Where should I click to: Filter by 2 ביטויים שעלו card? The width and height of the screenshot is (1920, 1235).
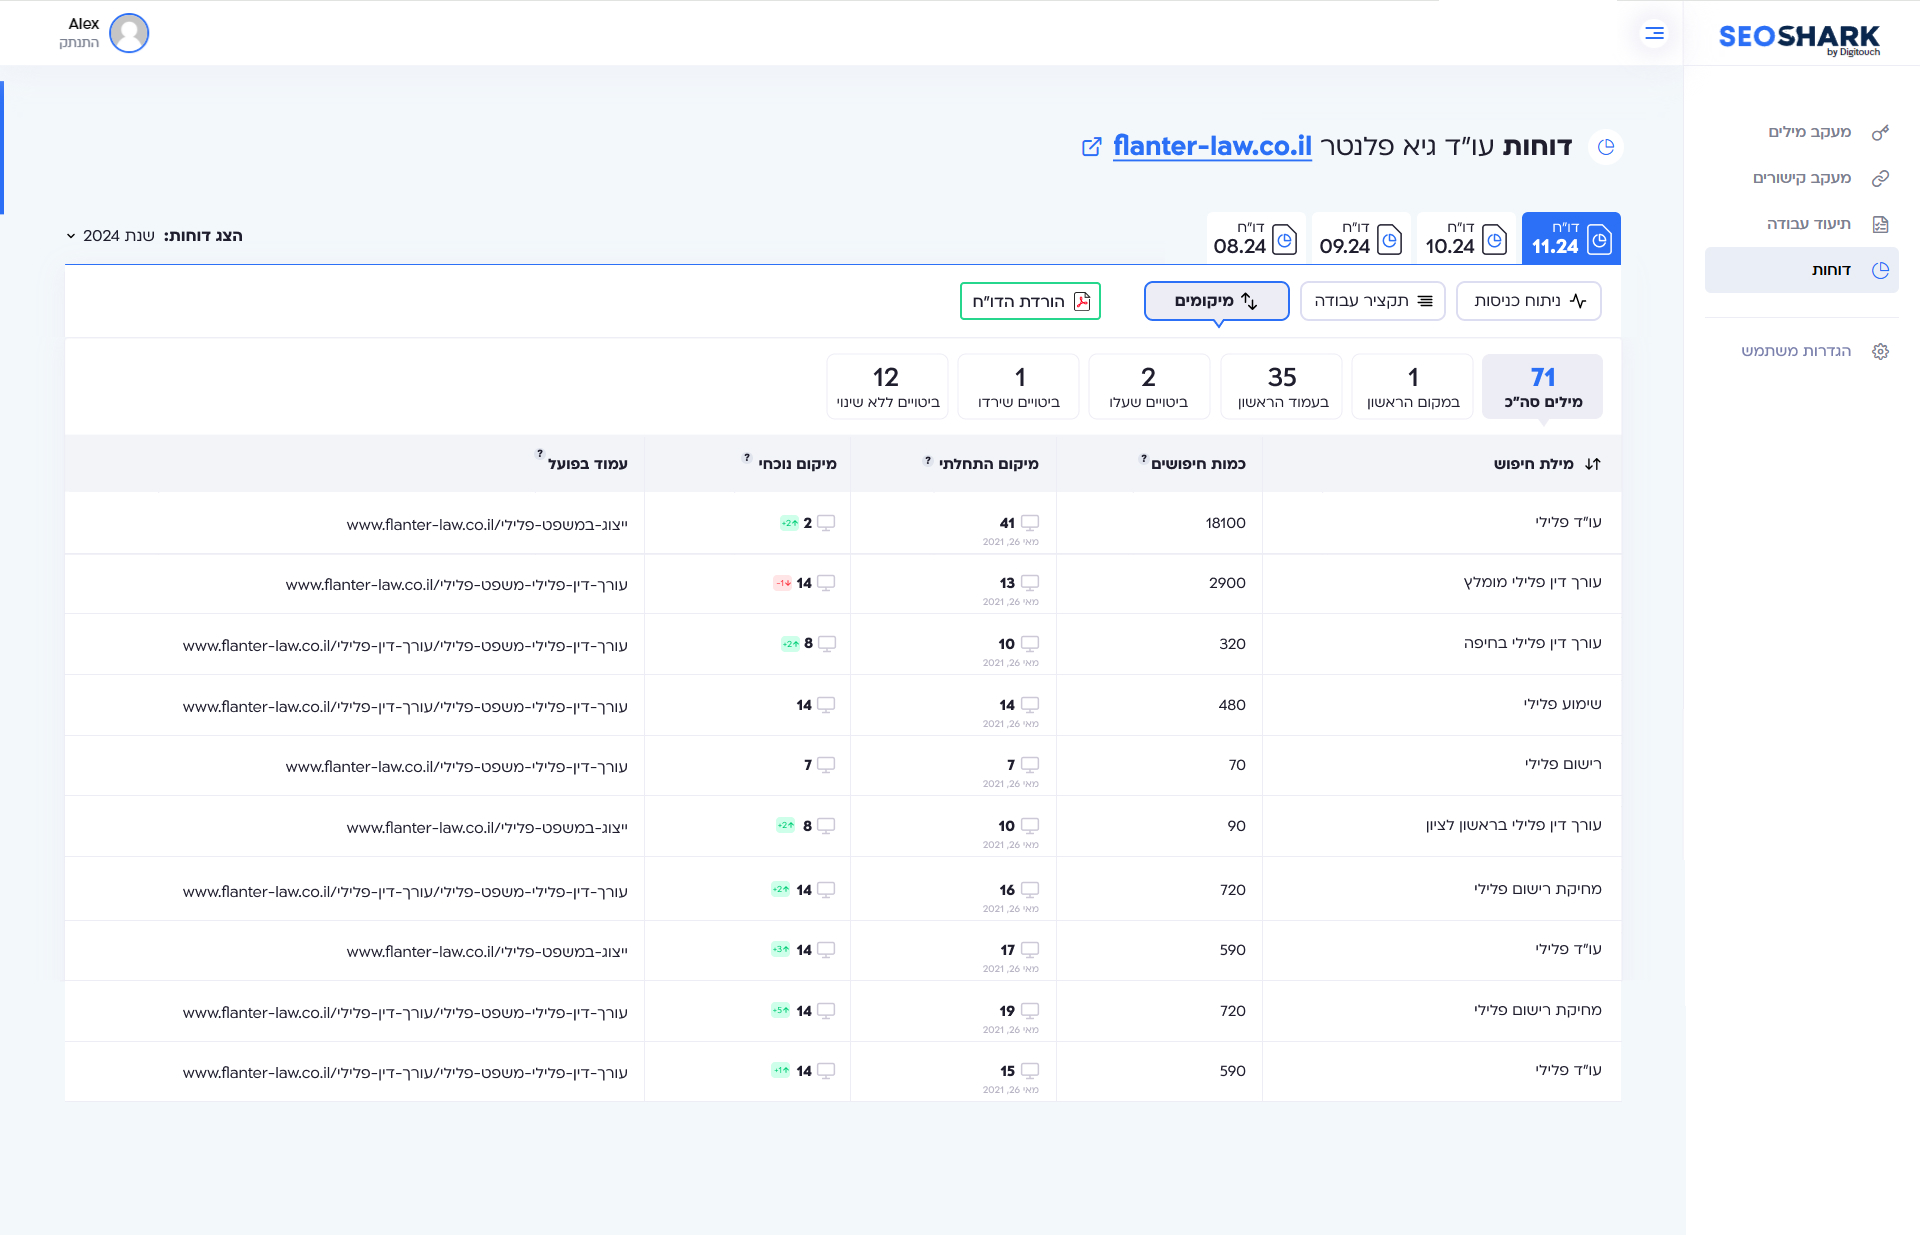[1149, 386]
